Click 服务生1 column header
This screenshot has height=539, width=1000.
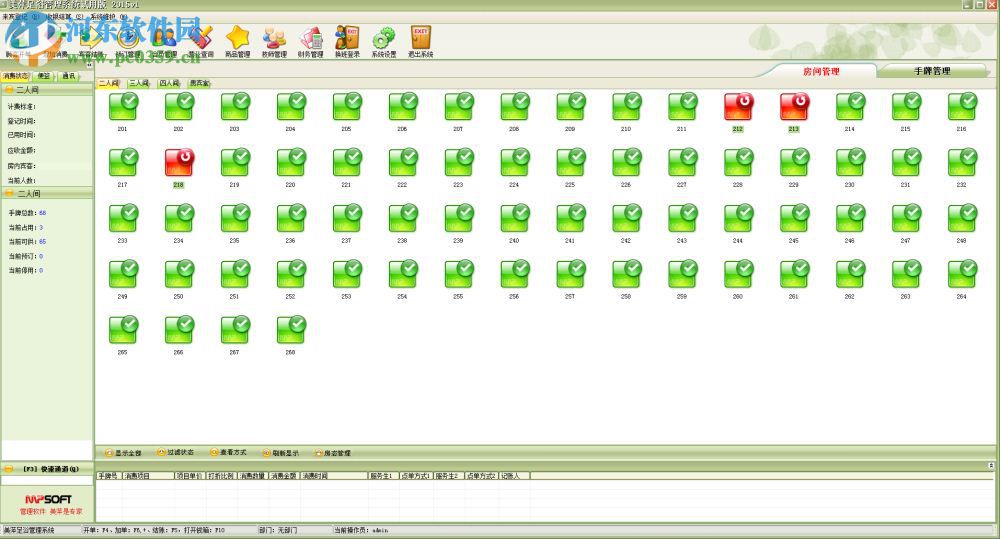pyautogui.click(x=383, y=476)
